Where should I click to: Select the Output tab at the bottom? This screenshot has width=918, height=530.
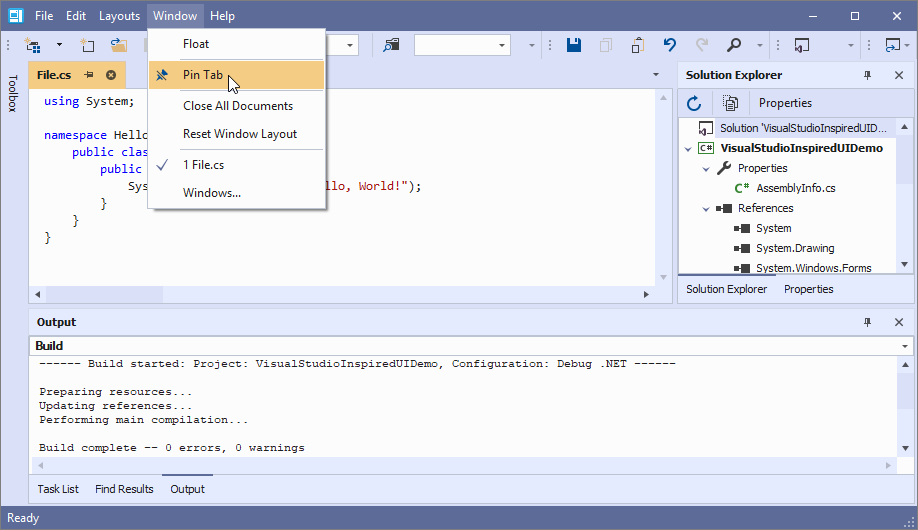187,489
